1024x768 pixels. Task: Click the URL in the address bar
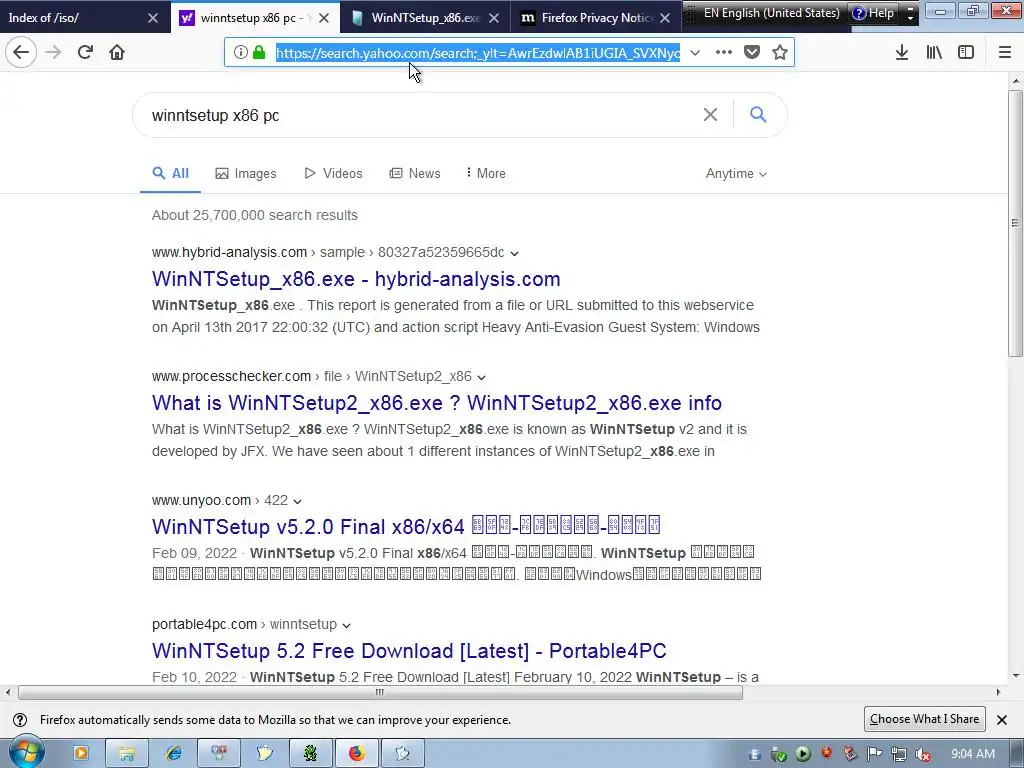[477, 53]
